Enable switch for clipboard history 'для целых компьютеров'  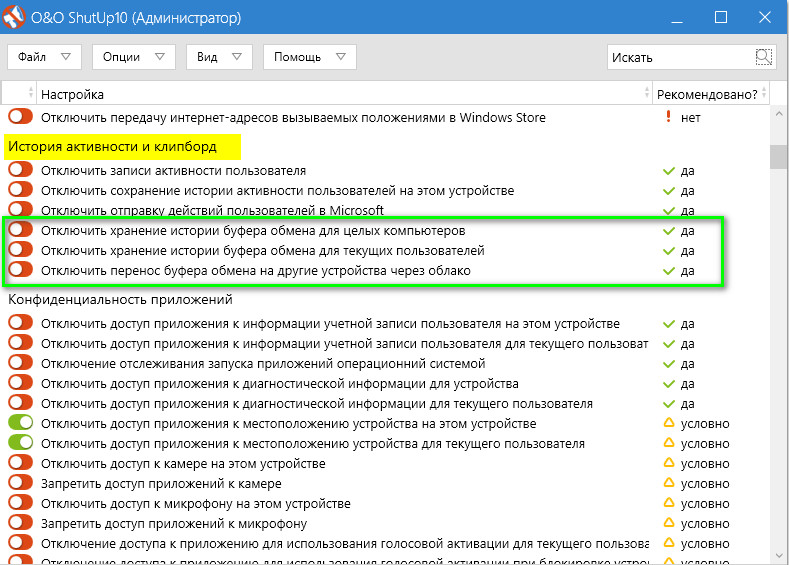click(21, 229)
